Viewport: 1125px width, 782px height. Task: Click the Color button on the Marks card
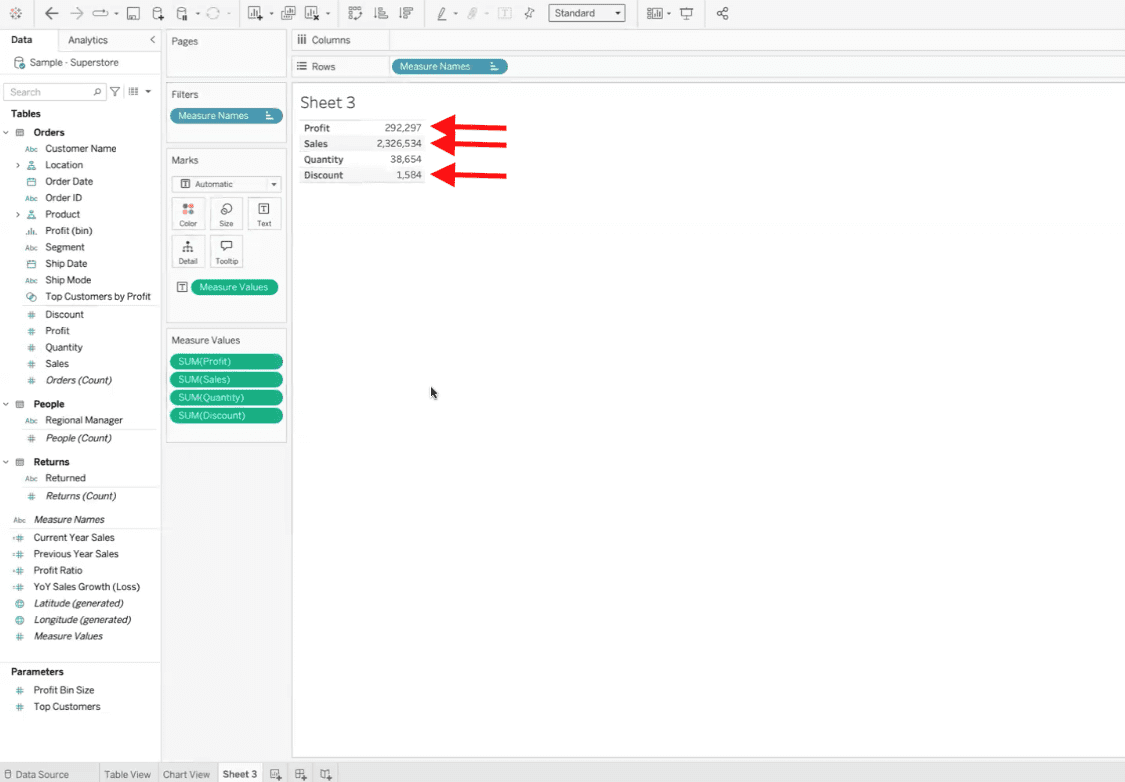pyautogui.click(x=188, y=213)
